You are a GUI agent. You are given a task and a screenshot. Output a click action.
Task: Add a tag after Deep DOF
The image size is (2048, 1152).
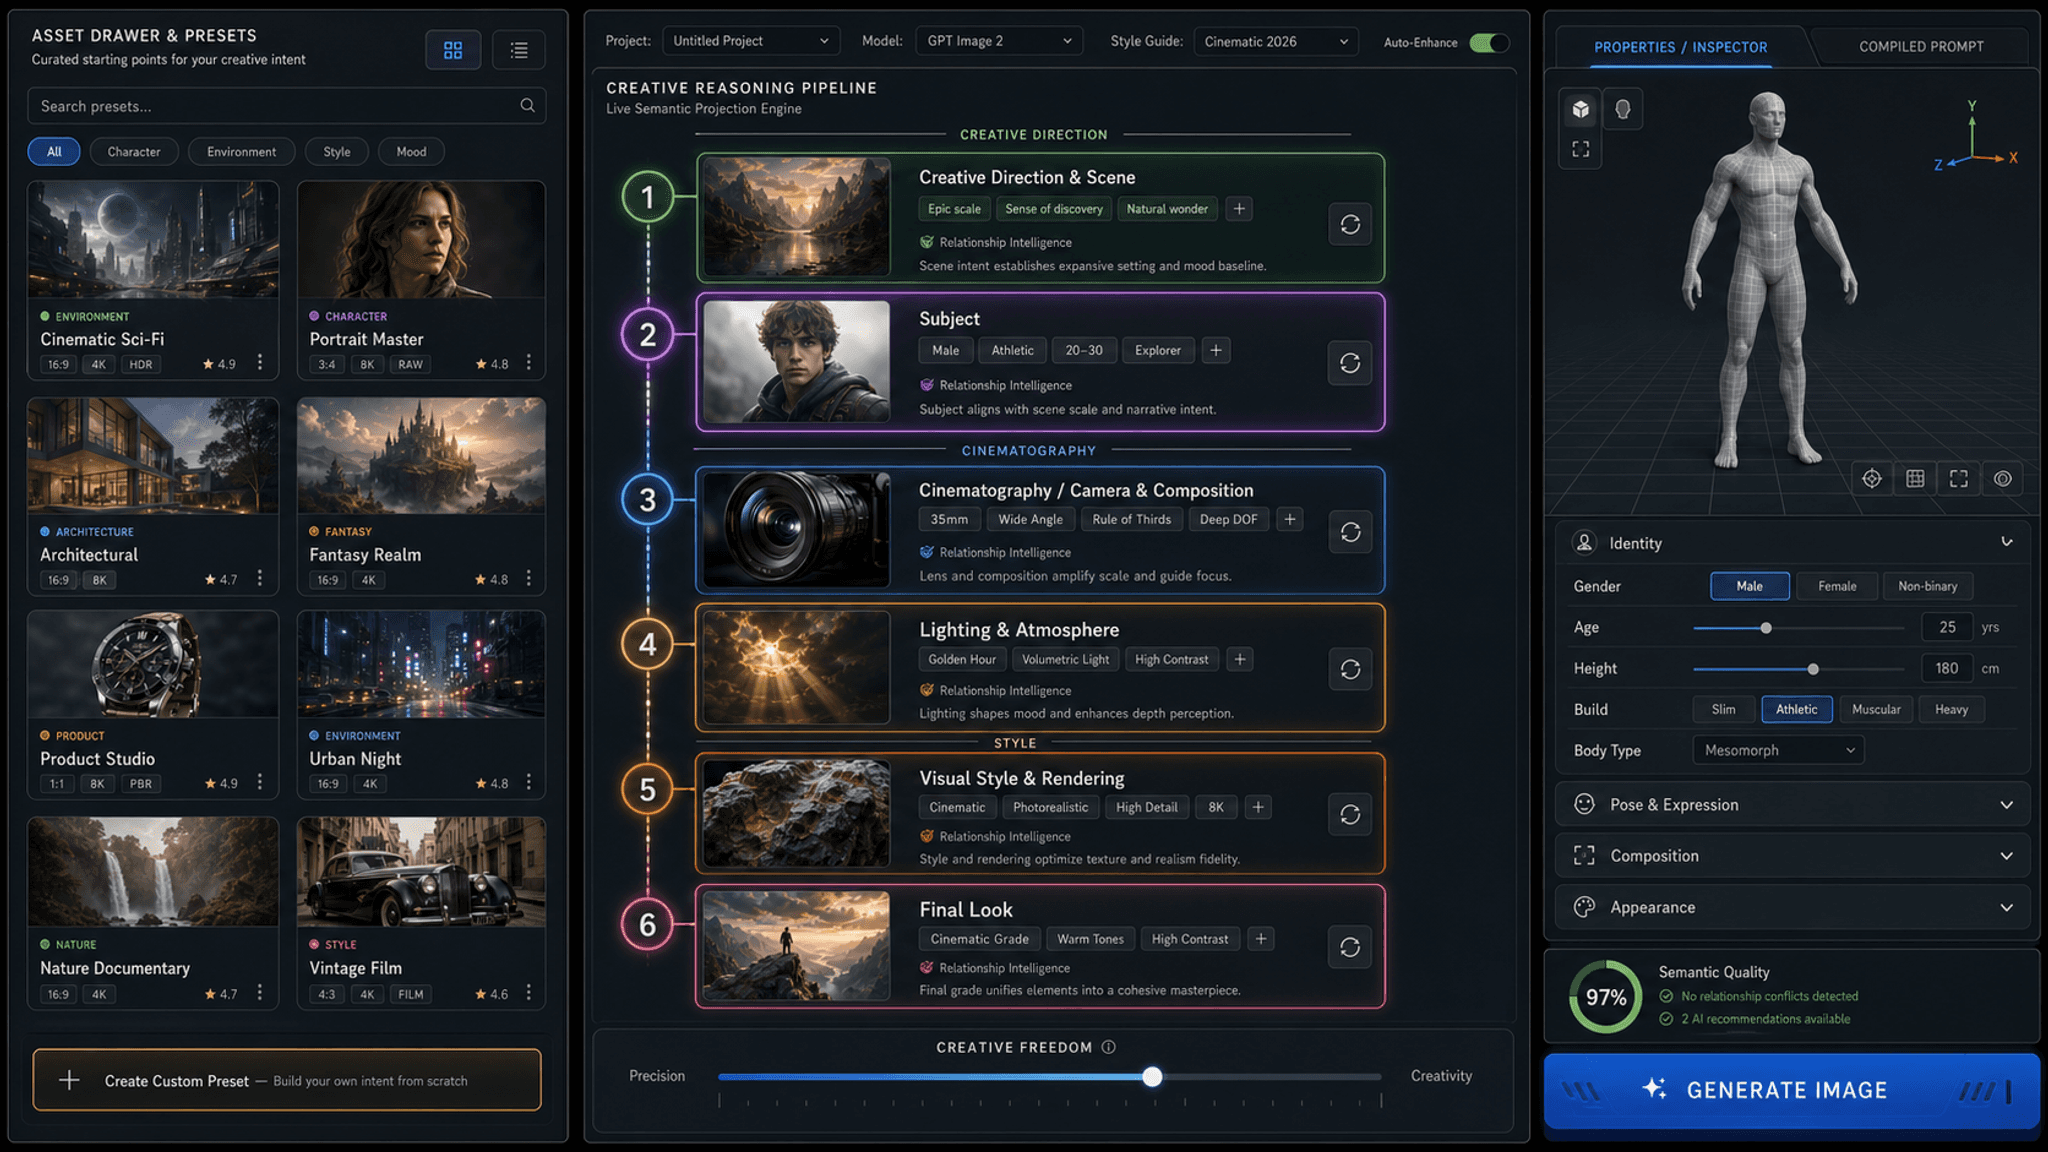tap(1290, 519)
